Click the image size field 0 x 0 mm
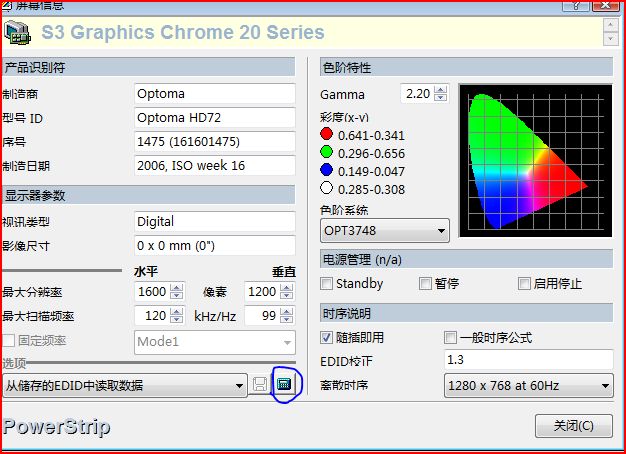Viewport: 626px width, 454px height. click(x=215, y=246)
